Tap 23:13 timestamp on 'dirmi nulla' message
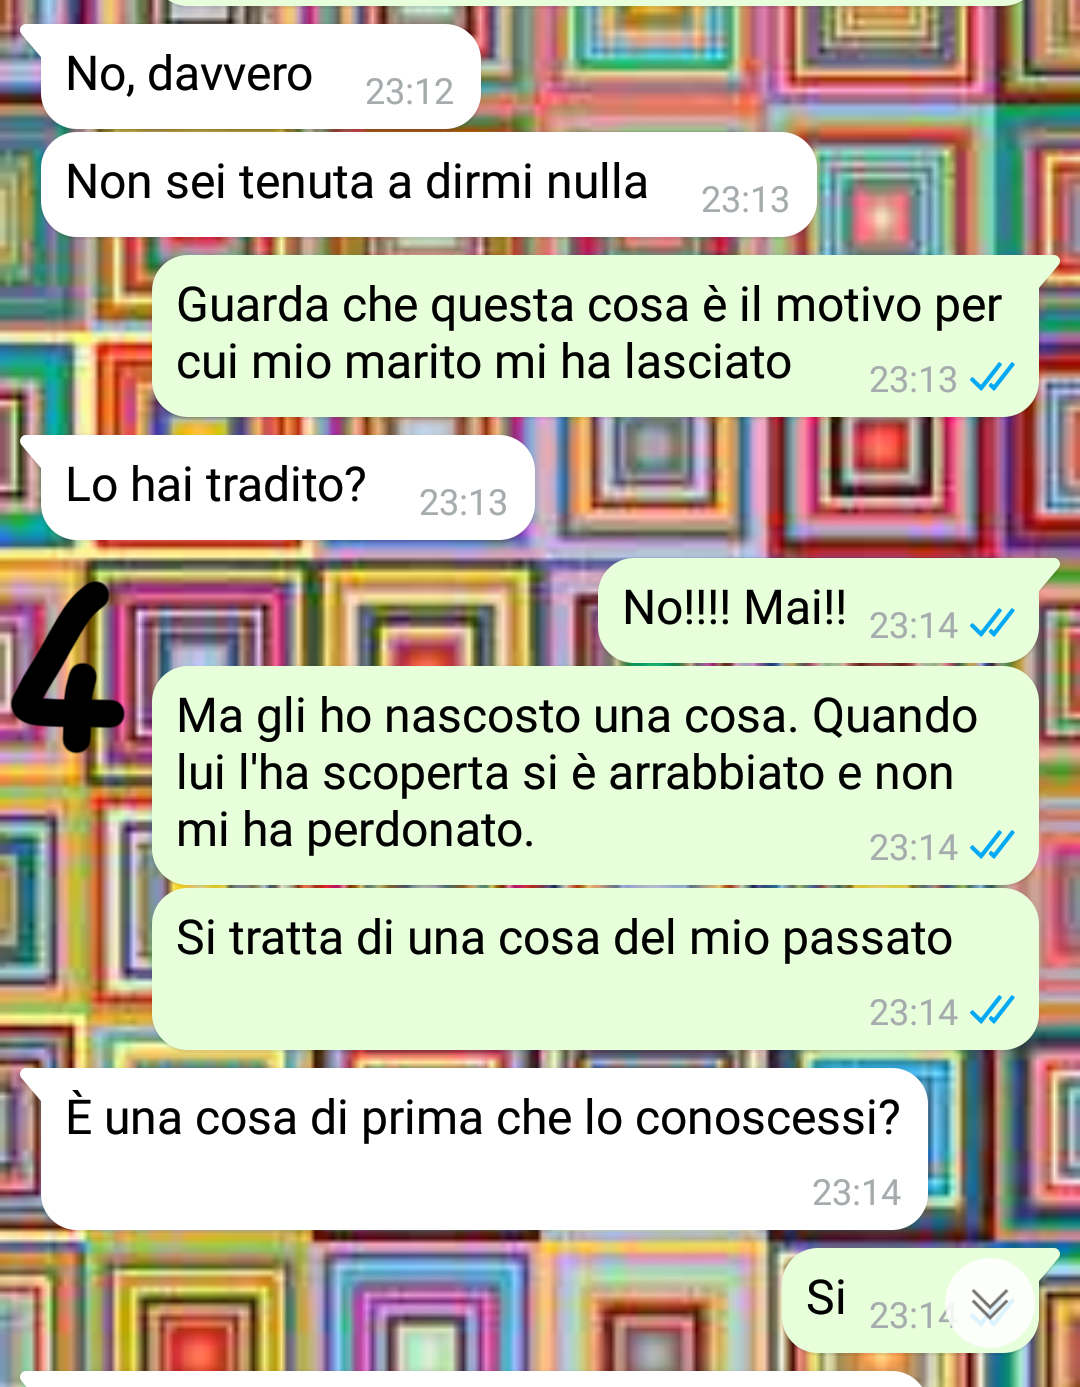This screenshot has width=1080, height=1387. coord(745,200)
